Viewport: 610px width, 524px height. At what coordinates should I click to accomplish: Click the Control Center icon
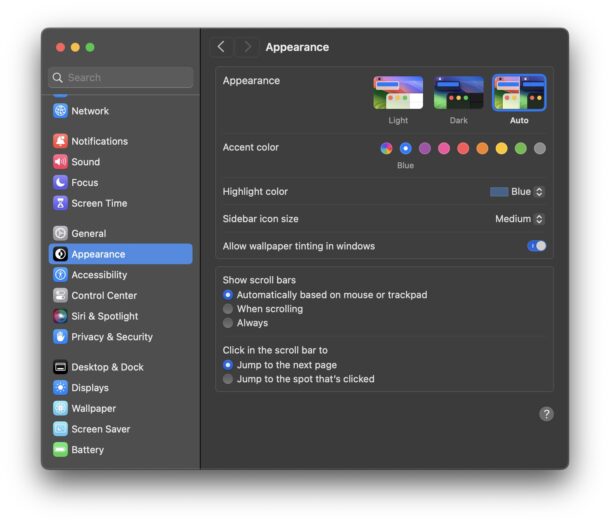(x=60, y=295)
